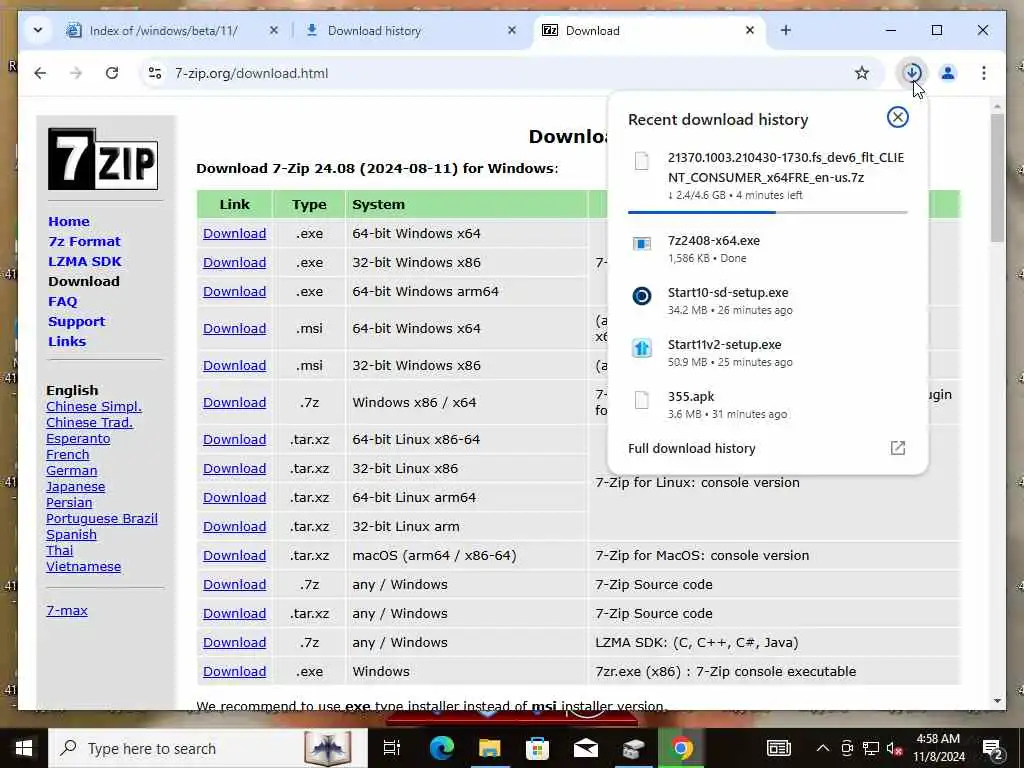This screenshot has height=768, width=1024.
Task: Open the Chrome profile icon
Action: (947, 73)
